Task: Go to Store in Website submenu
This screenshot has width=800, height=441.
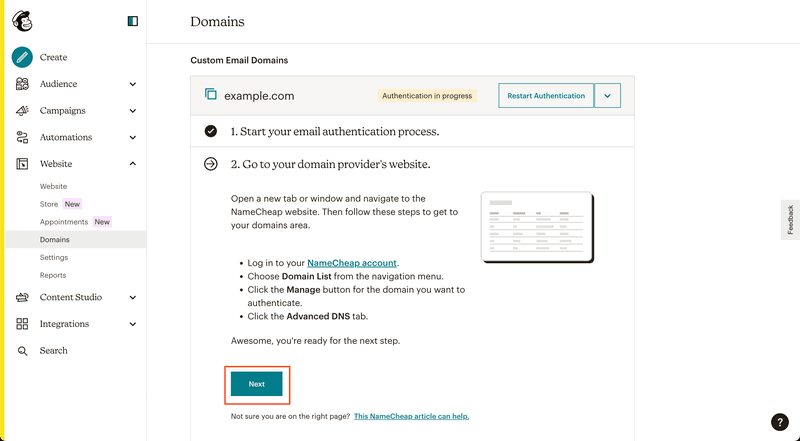Action: coord(49,204)
